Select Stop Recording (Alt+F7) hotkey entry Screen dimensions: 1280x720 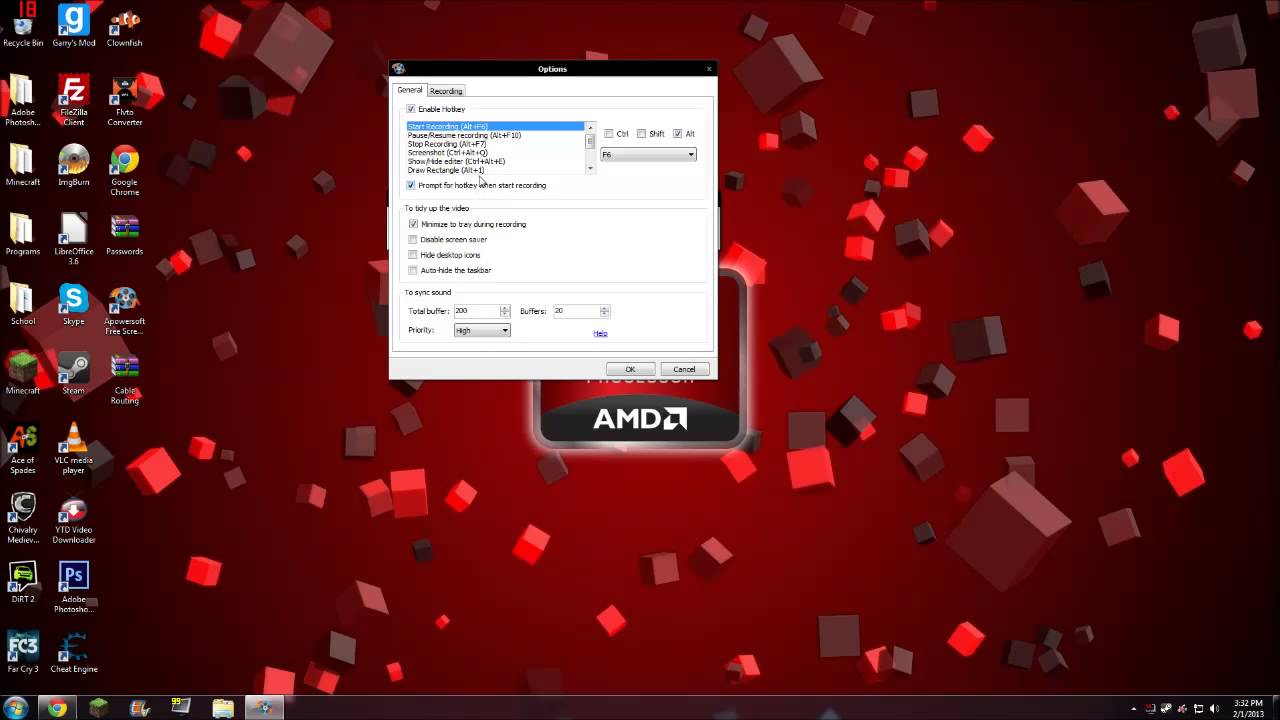(495, 144)
